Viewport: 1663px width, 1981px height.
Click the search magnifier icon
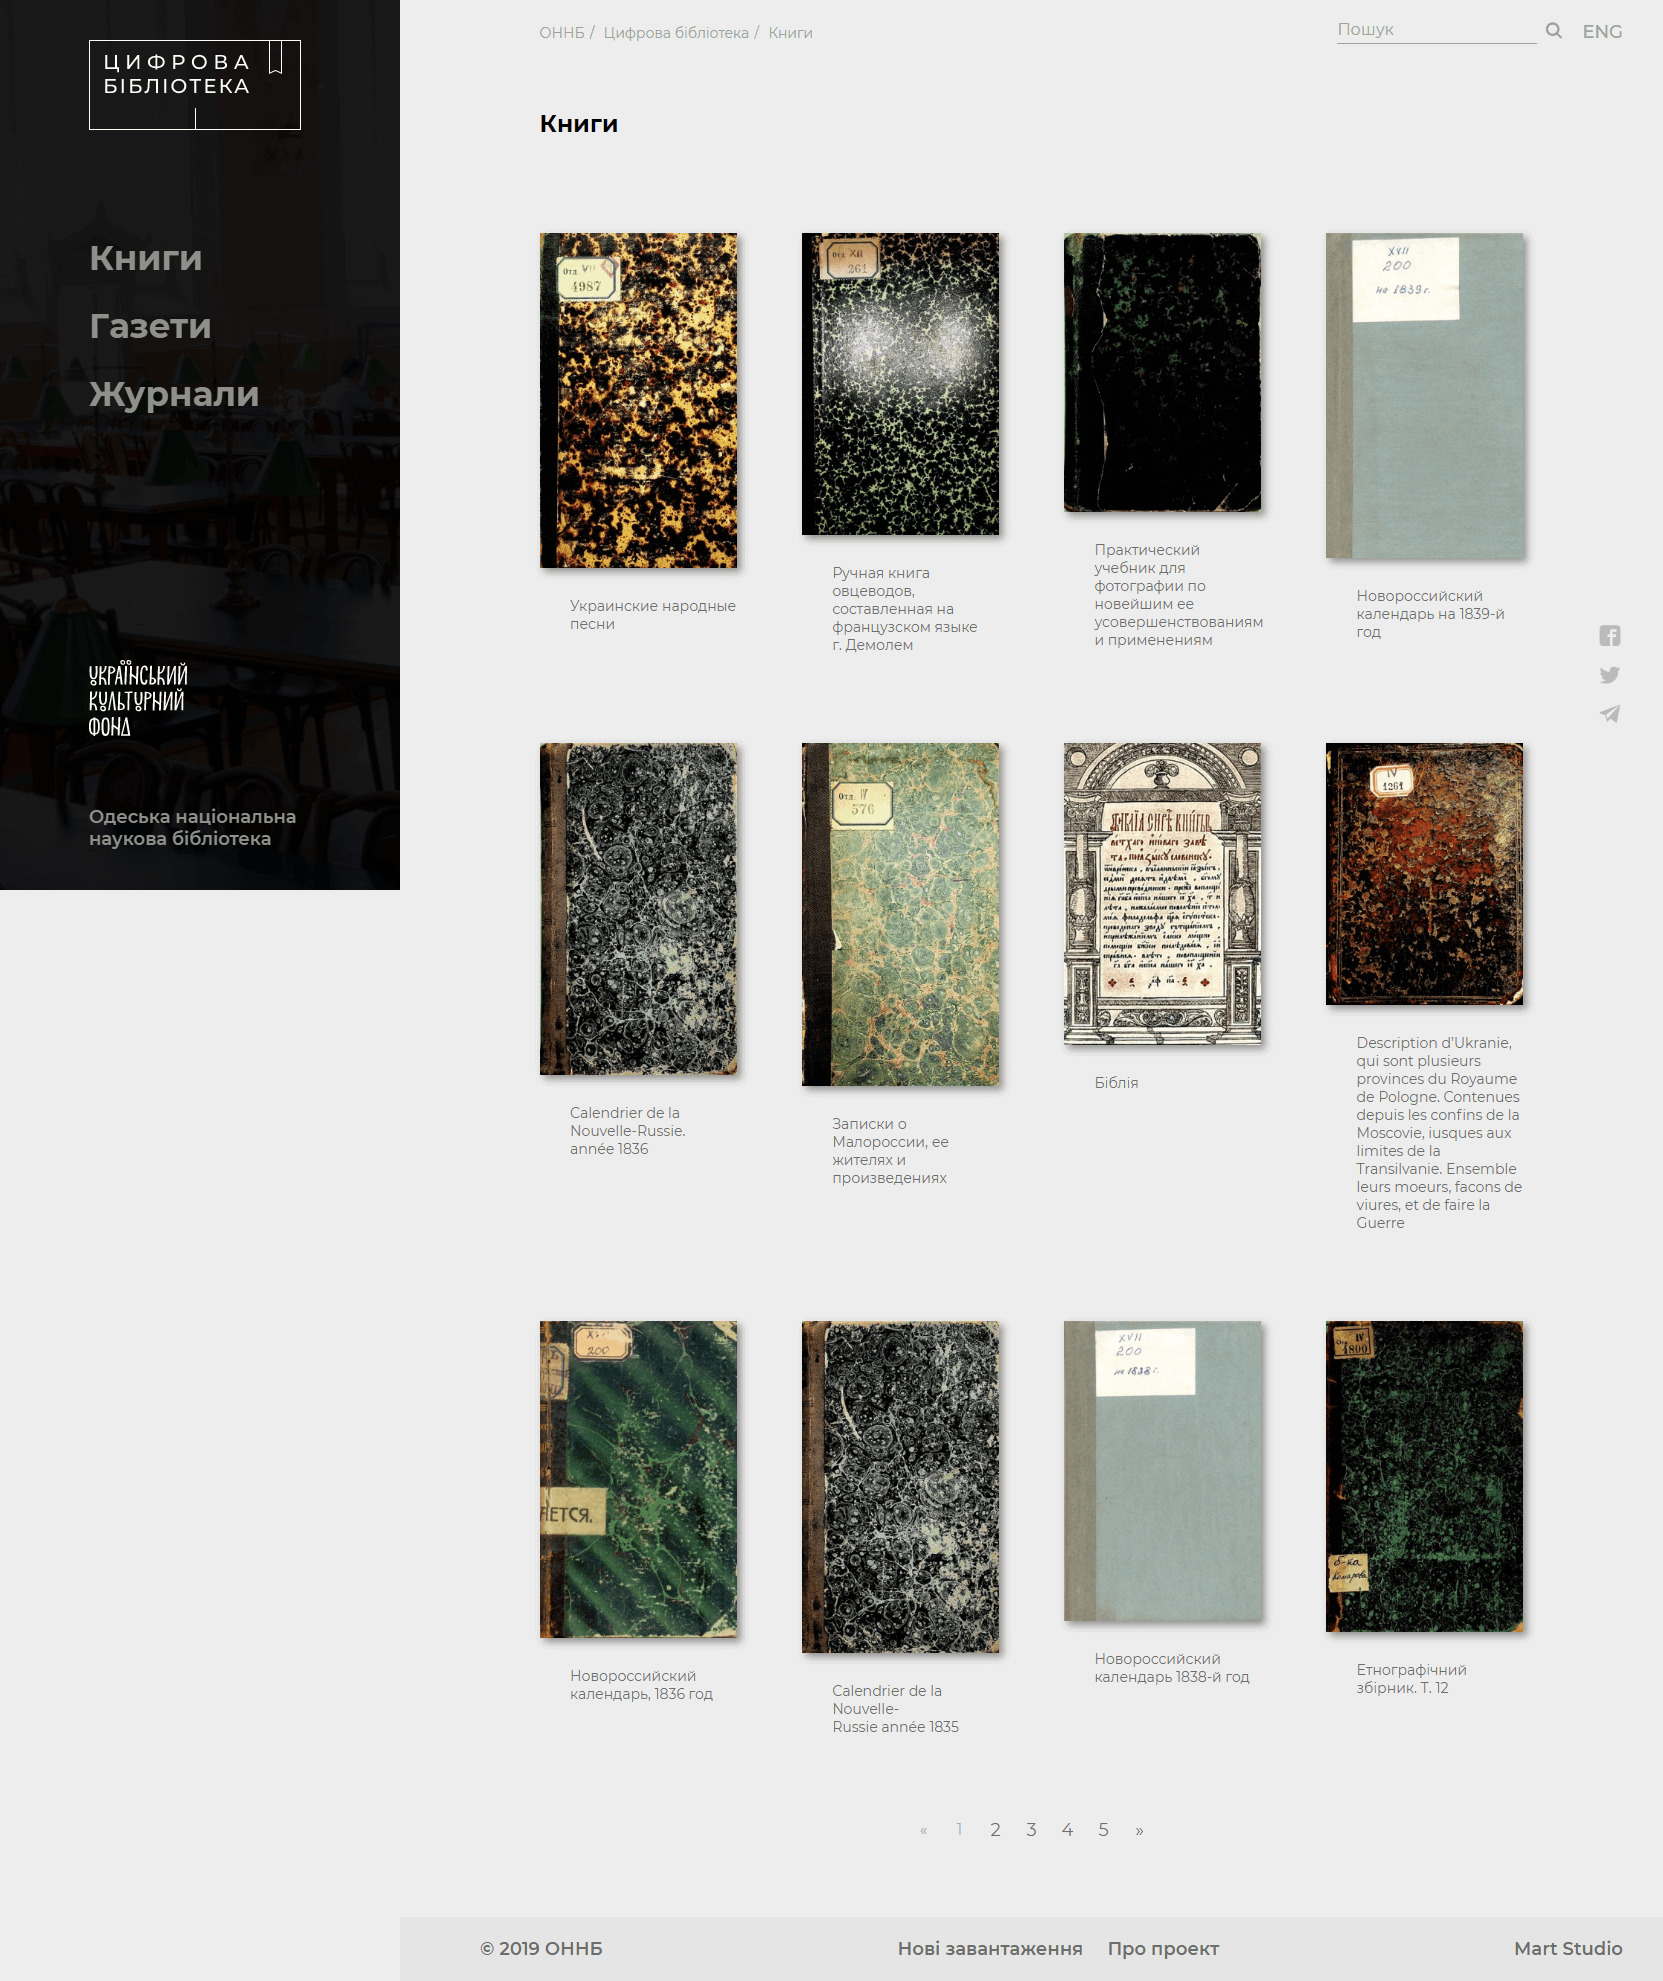pyautogui.click(x=1553, y=31)
